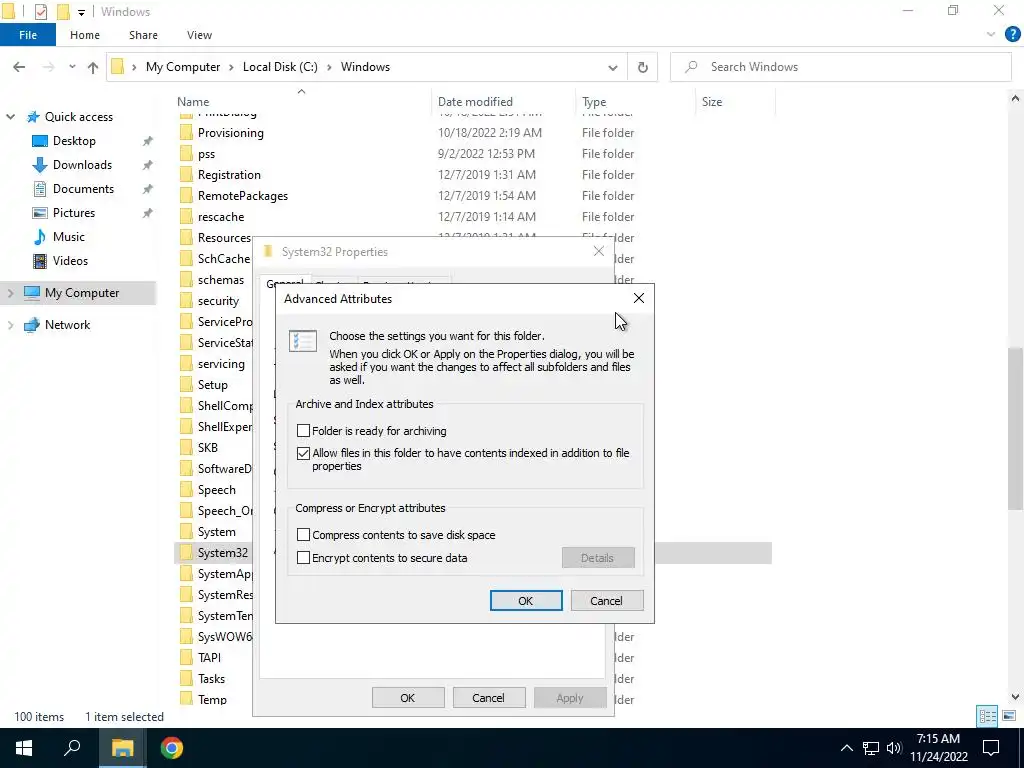The image size is (1024, 768).
Task: Uncheck allow files contents indexed checkbox
Action: click(x=303, y=453)
